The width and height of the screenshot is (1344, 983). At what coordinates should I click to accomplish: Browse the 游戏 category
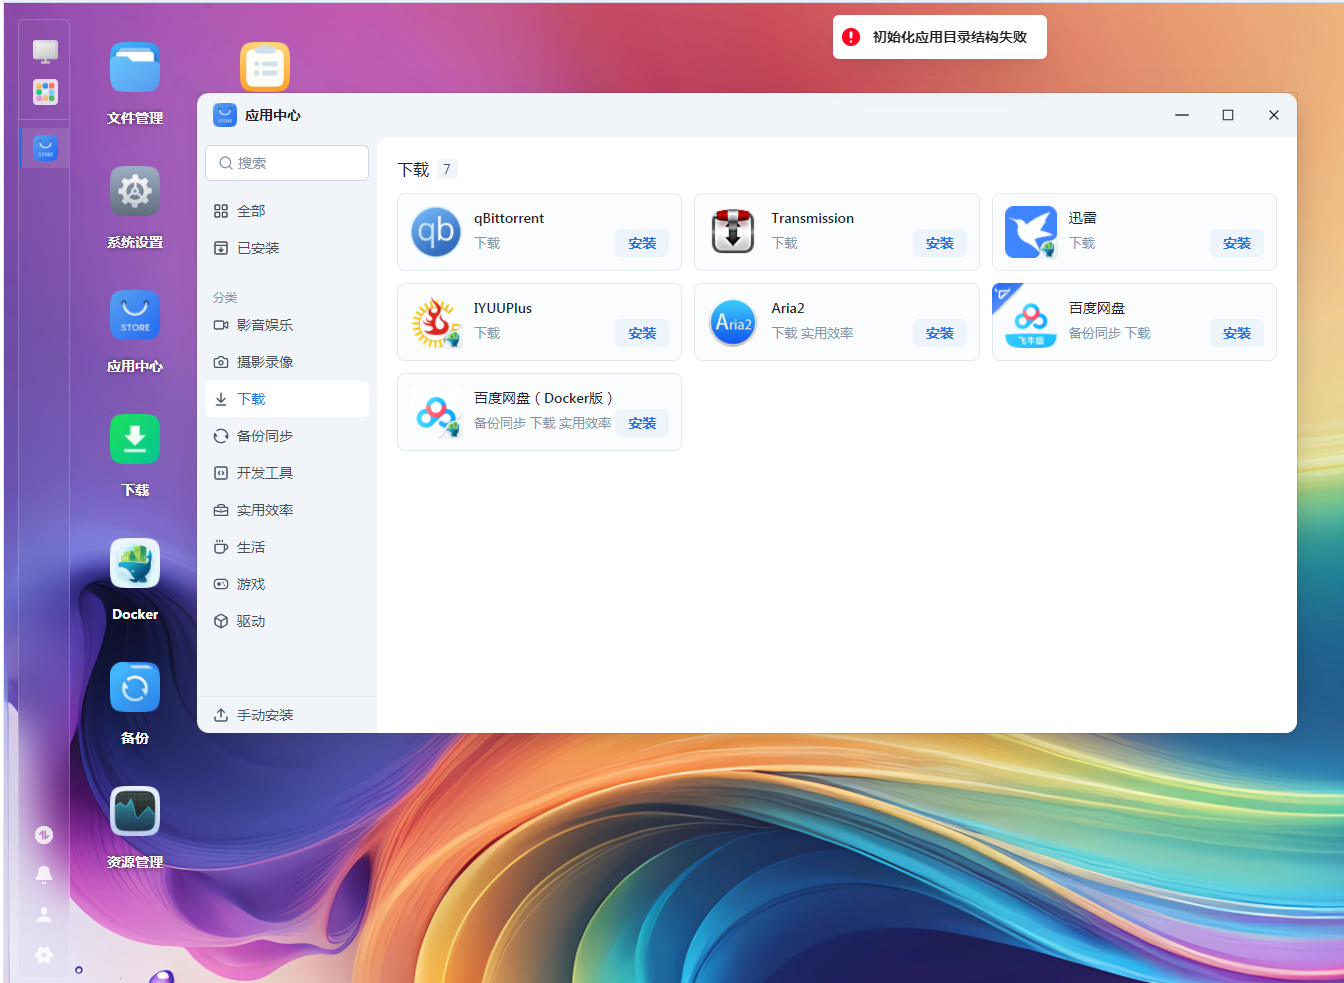tap(287, 584)
